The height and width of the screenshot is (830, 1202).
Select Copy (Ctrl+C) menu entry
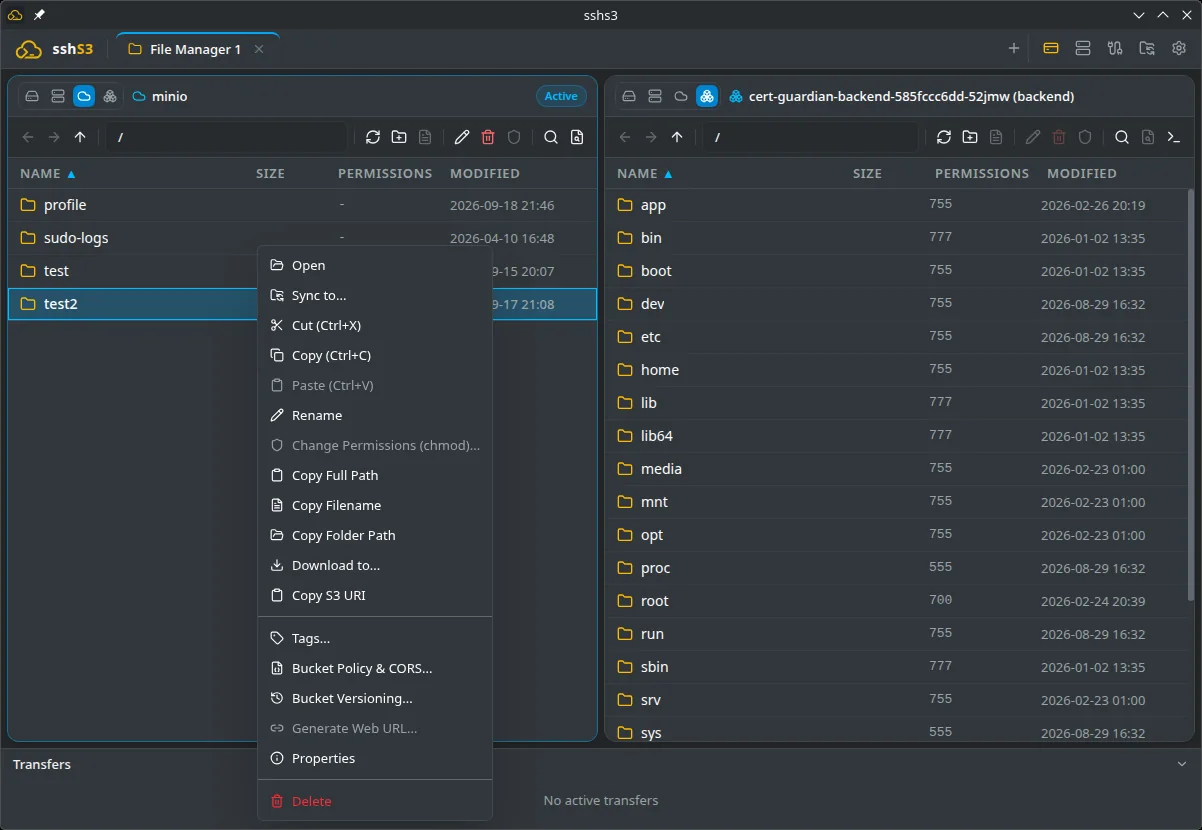pyautogui.click(x=375, y=355)
